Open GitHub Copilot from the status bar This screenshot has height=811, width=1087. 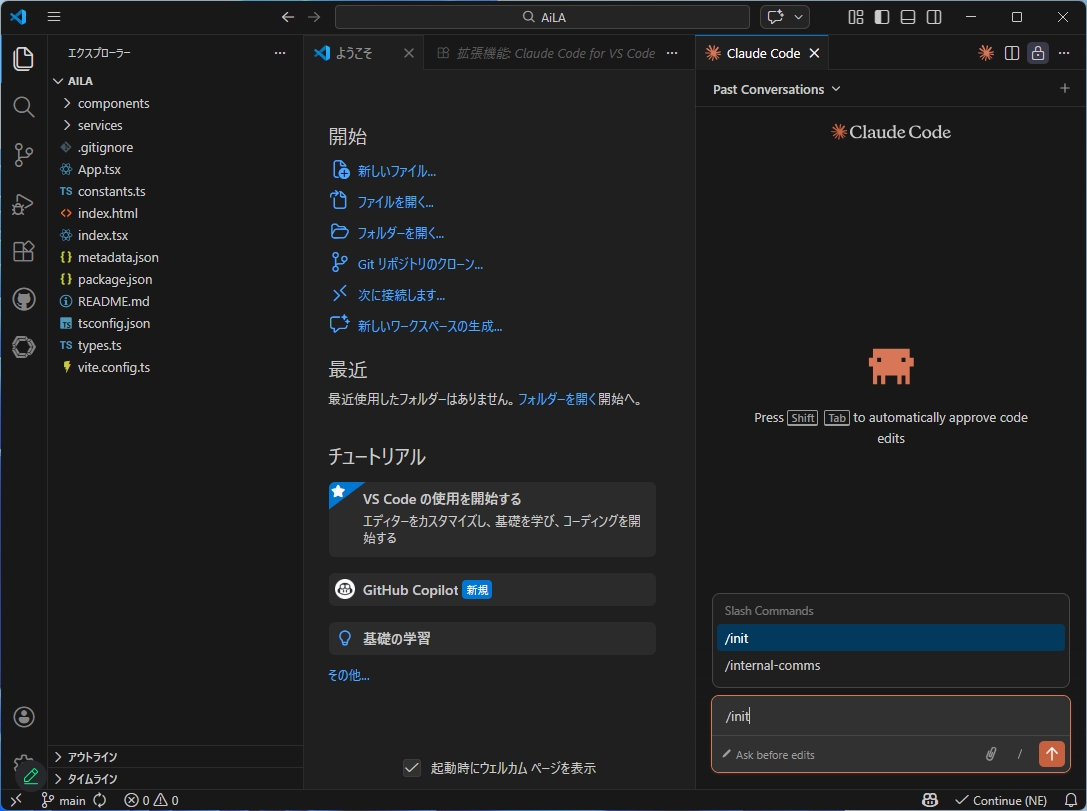tap(929, 800)
